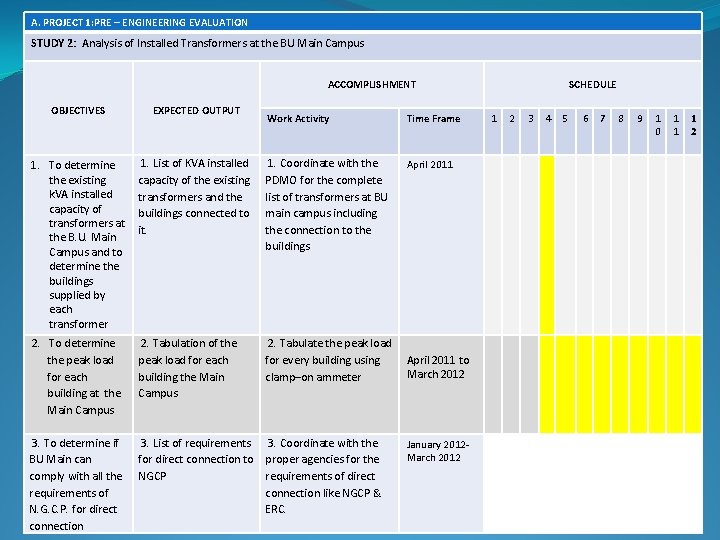Click the 'April 2011' time frame cell
Screen dimensions: 720x540
[441, 244]
